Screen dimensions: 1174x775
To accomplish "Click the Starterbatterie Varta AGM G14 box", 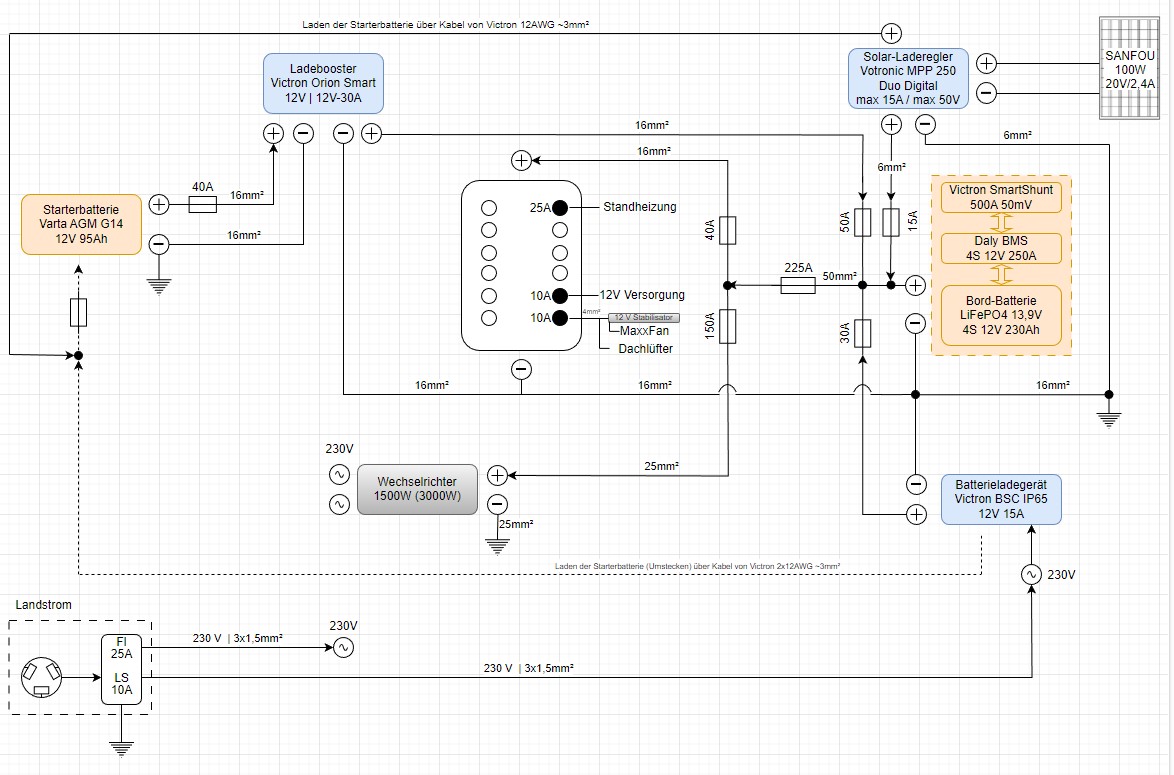I will click(x=81, y=224).
